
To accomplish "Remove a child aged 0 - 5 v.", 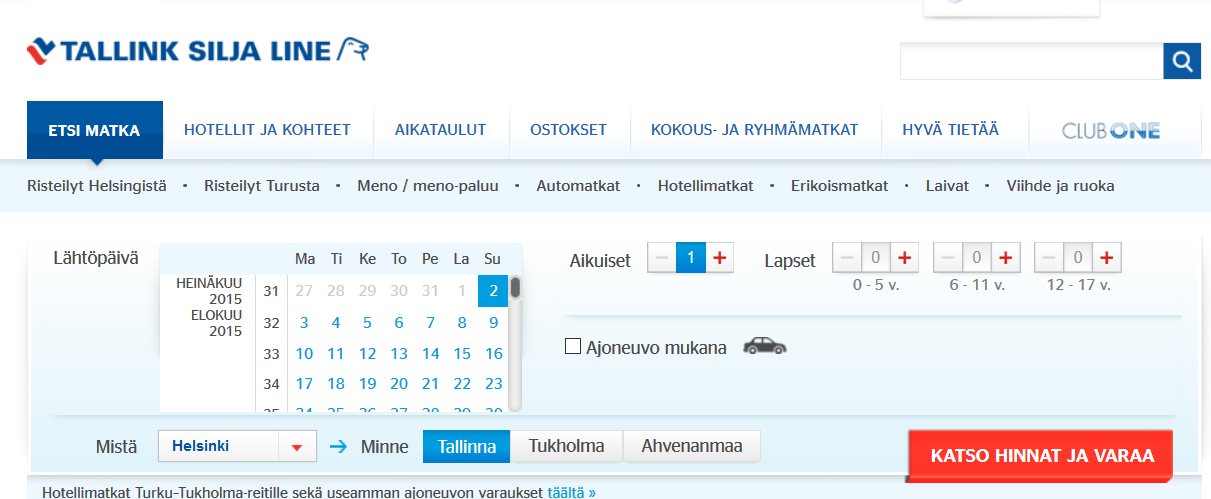I will 847,259.
